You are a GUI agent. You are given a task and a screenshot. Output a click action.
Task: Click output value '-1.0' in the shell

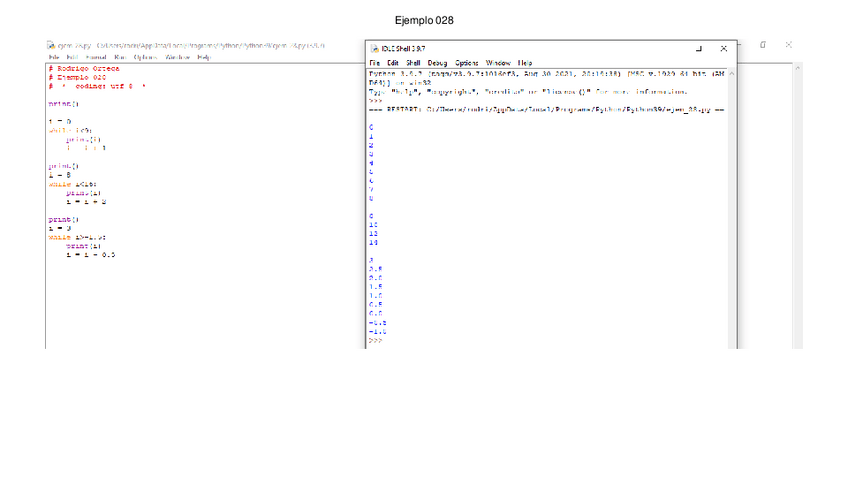(377, 332)
